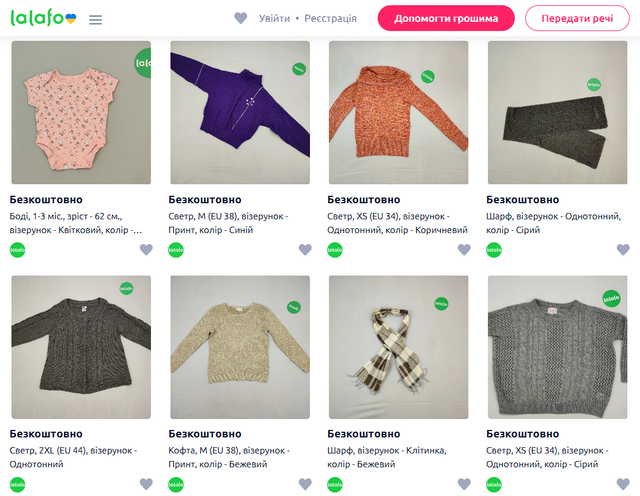The height and width of the screenshot is (496, 640).
Task: Open the checkered scarf photo
Action: (x=398, y=347)
